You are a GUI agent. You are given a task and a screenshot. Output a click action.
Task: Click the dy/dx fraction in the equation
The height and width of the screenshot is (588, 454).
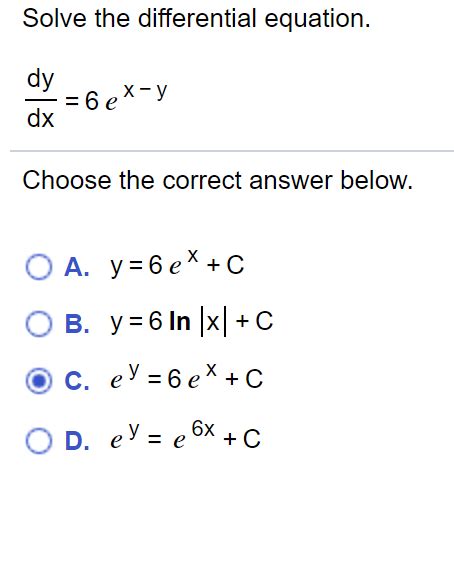[x=40, y=99]
